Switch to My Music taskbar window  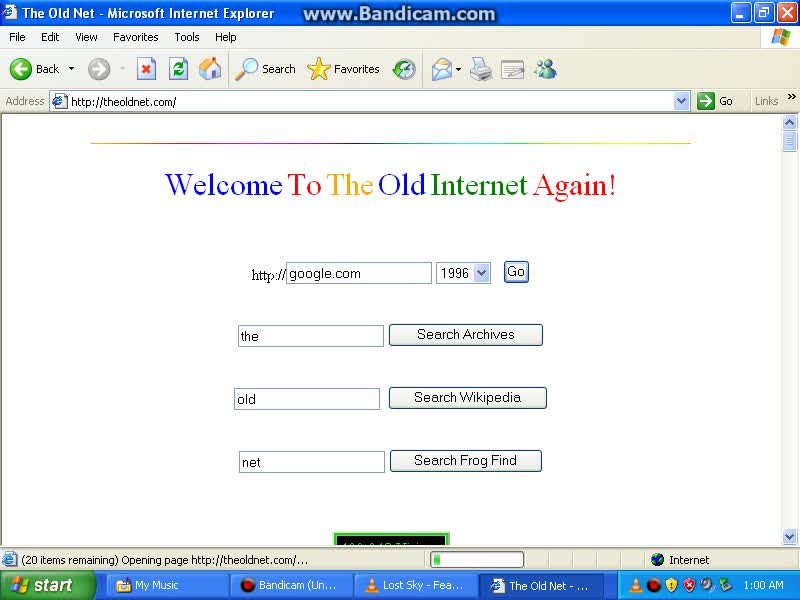166,585
